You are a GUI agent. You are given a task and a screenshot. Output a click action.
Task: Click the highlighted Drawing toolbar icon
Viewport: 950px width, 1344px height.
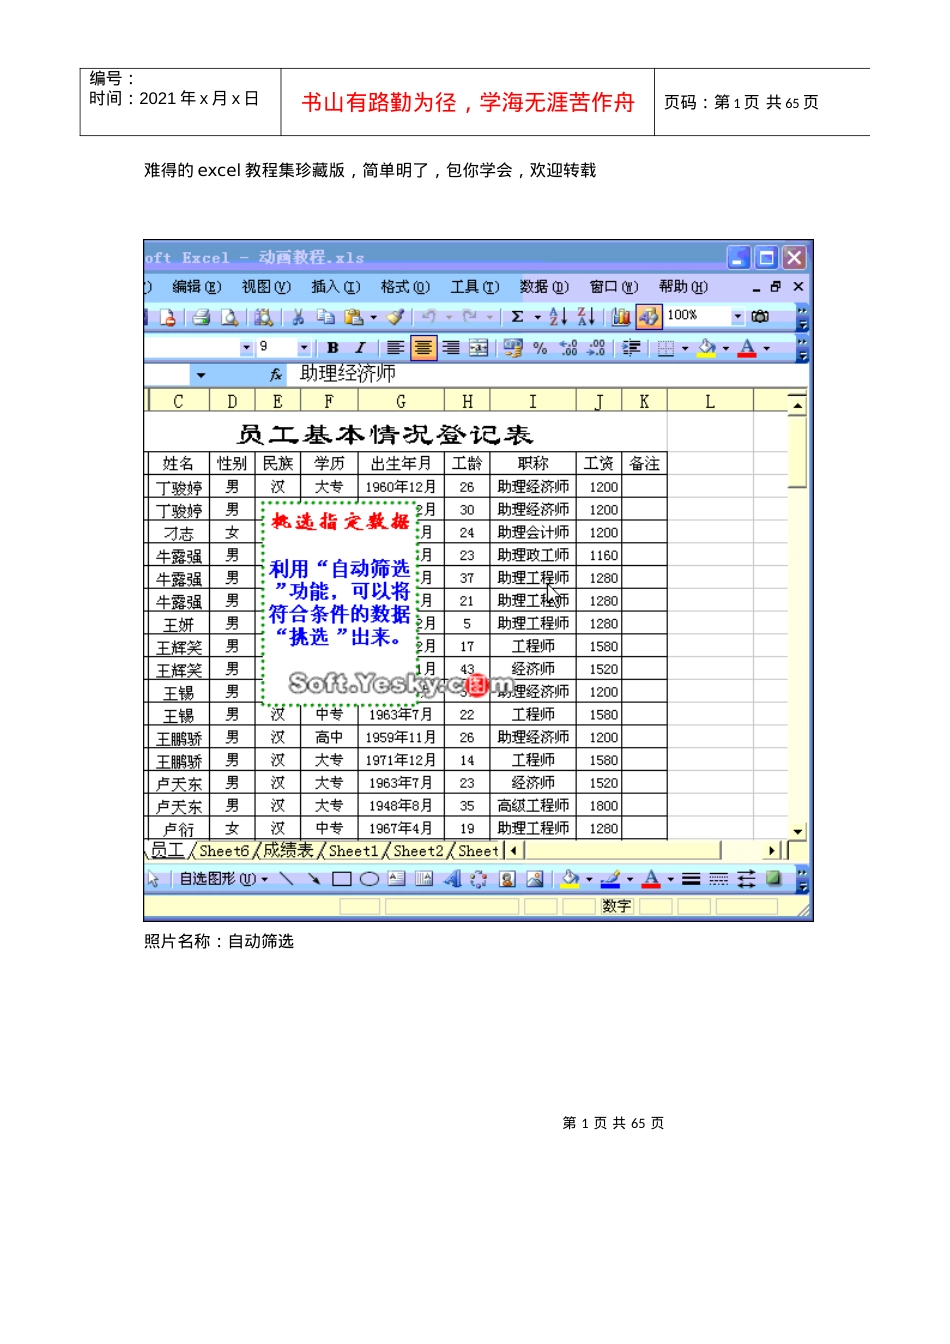649,317
